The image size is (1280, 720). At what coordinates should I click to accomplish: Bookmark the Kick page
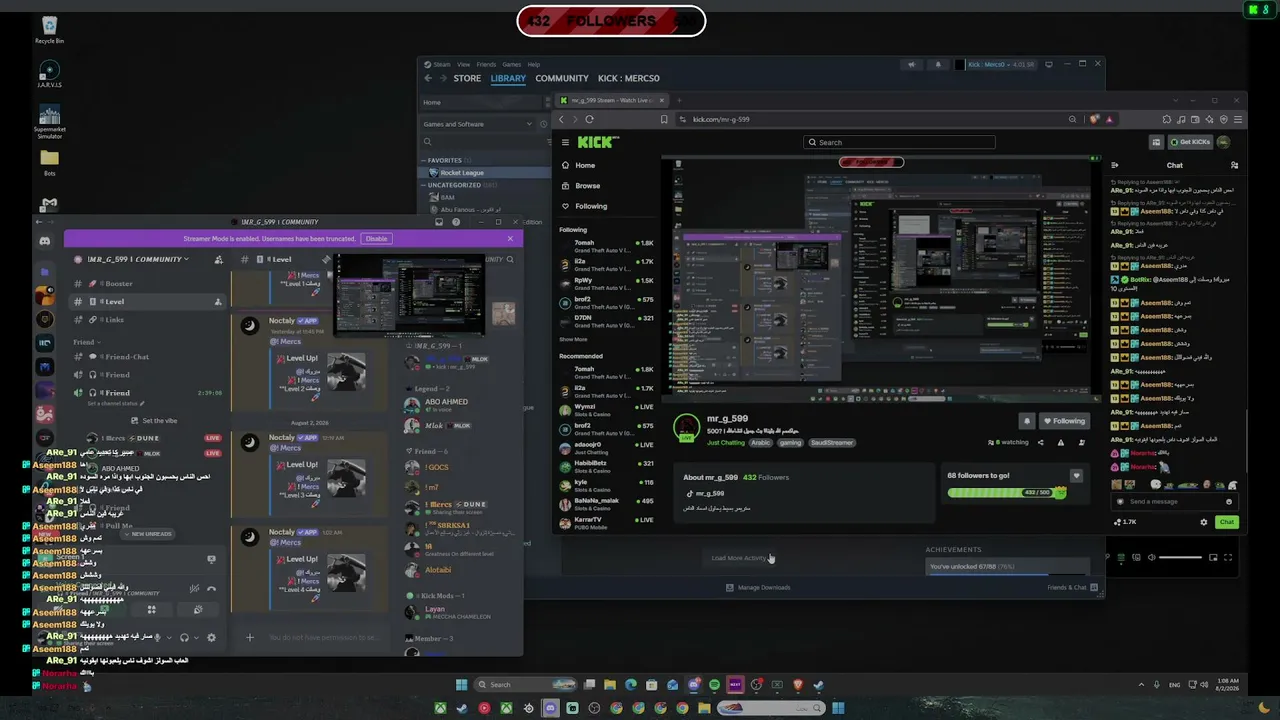pos(664,119)
